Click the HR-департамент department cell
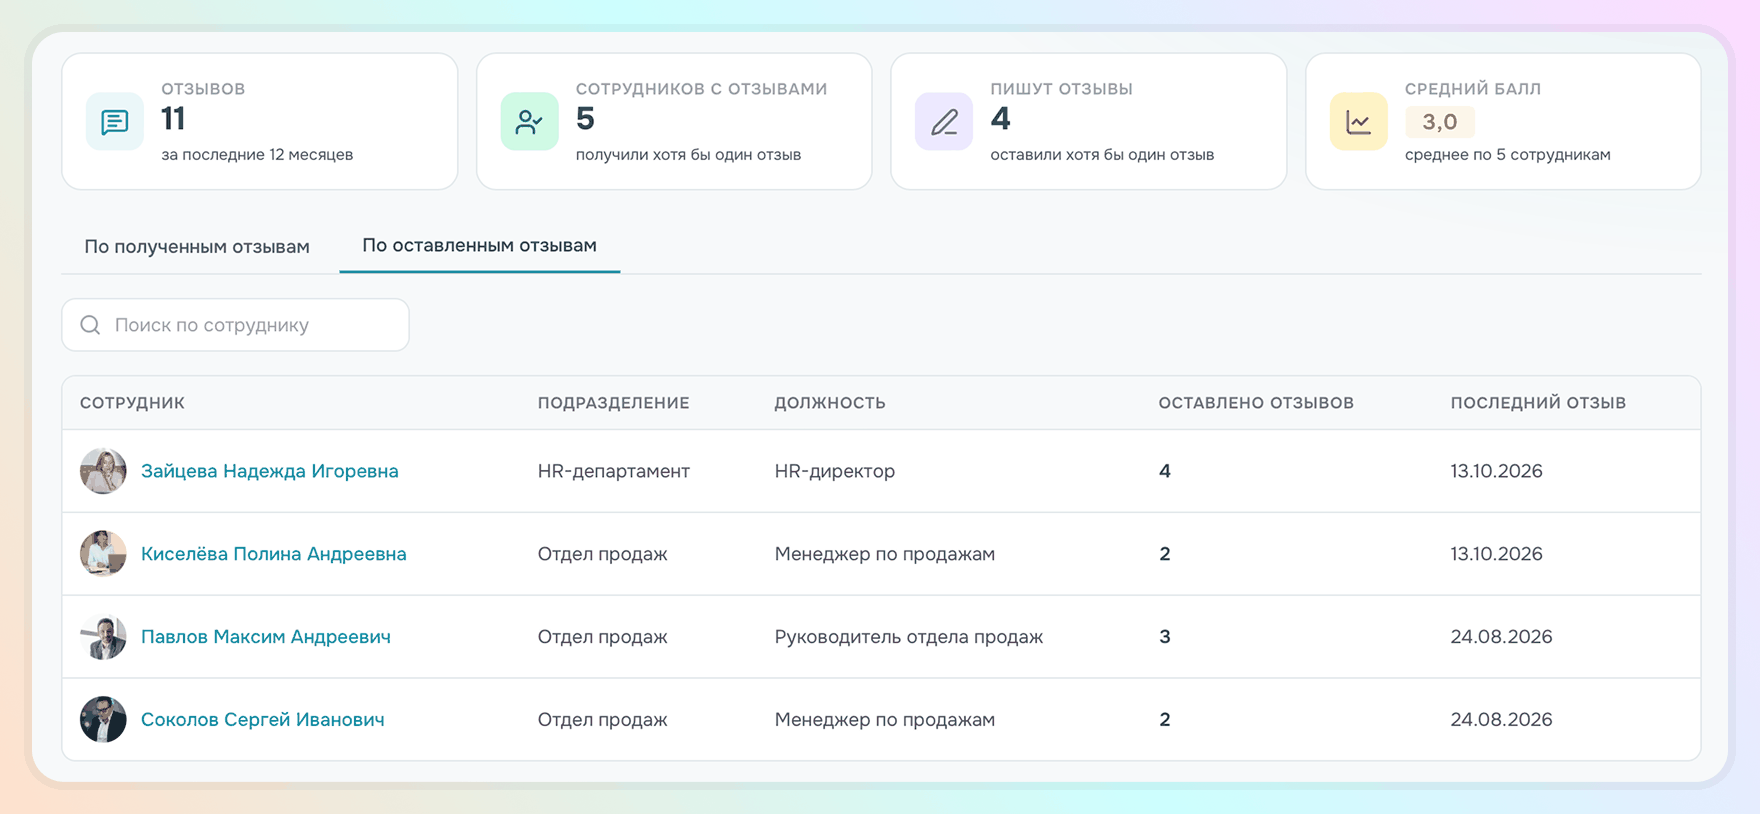This screenshot has width=1760, height=814. (x=614, y=471)
